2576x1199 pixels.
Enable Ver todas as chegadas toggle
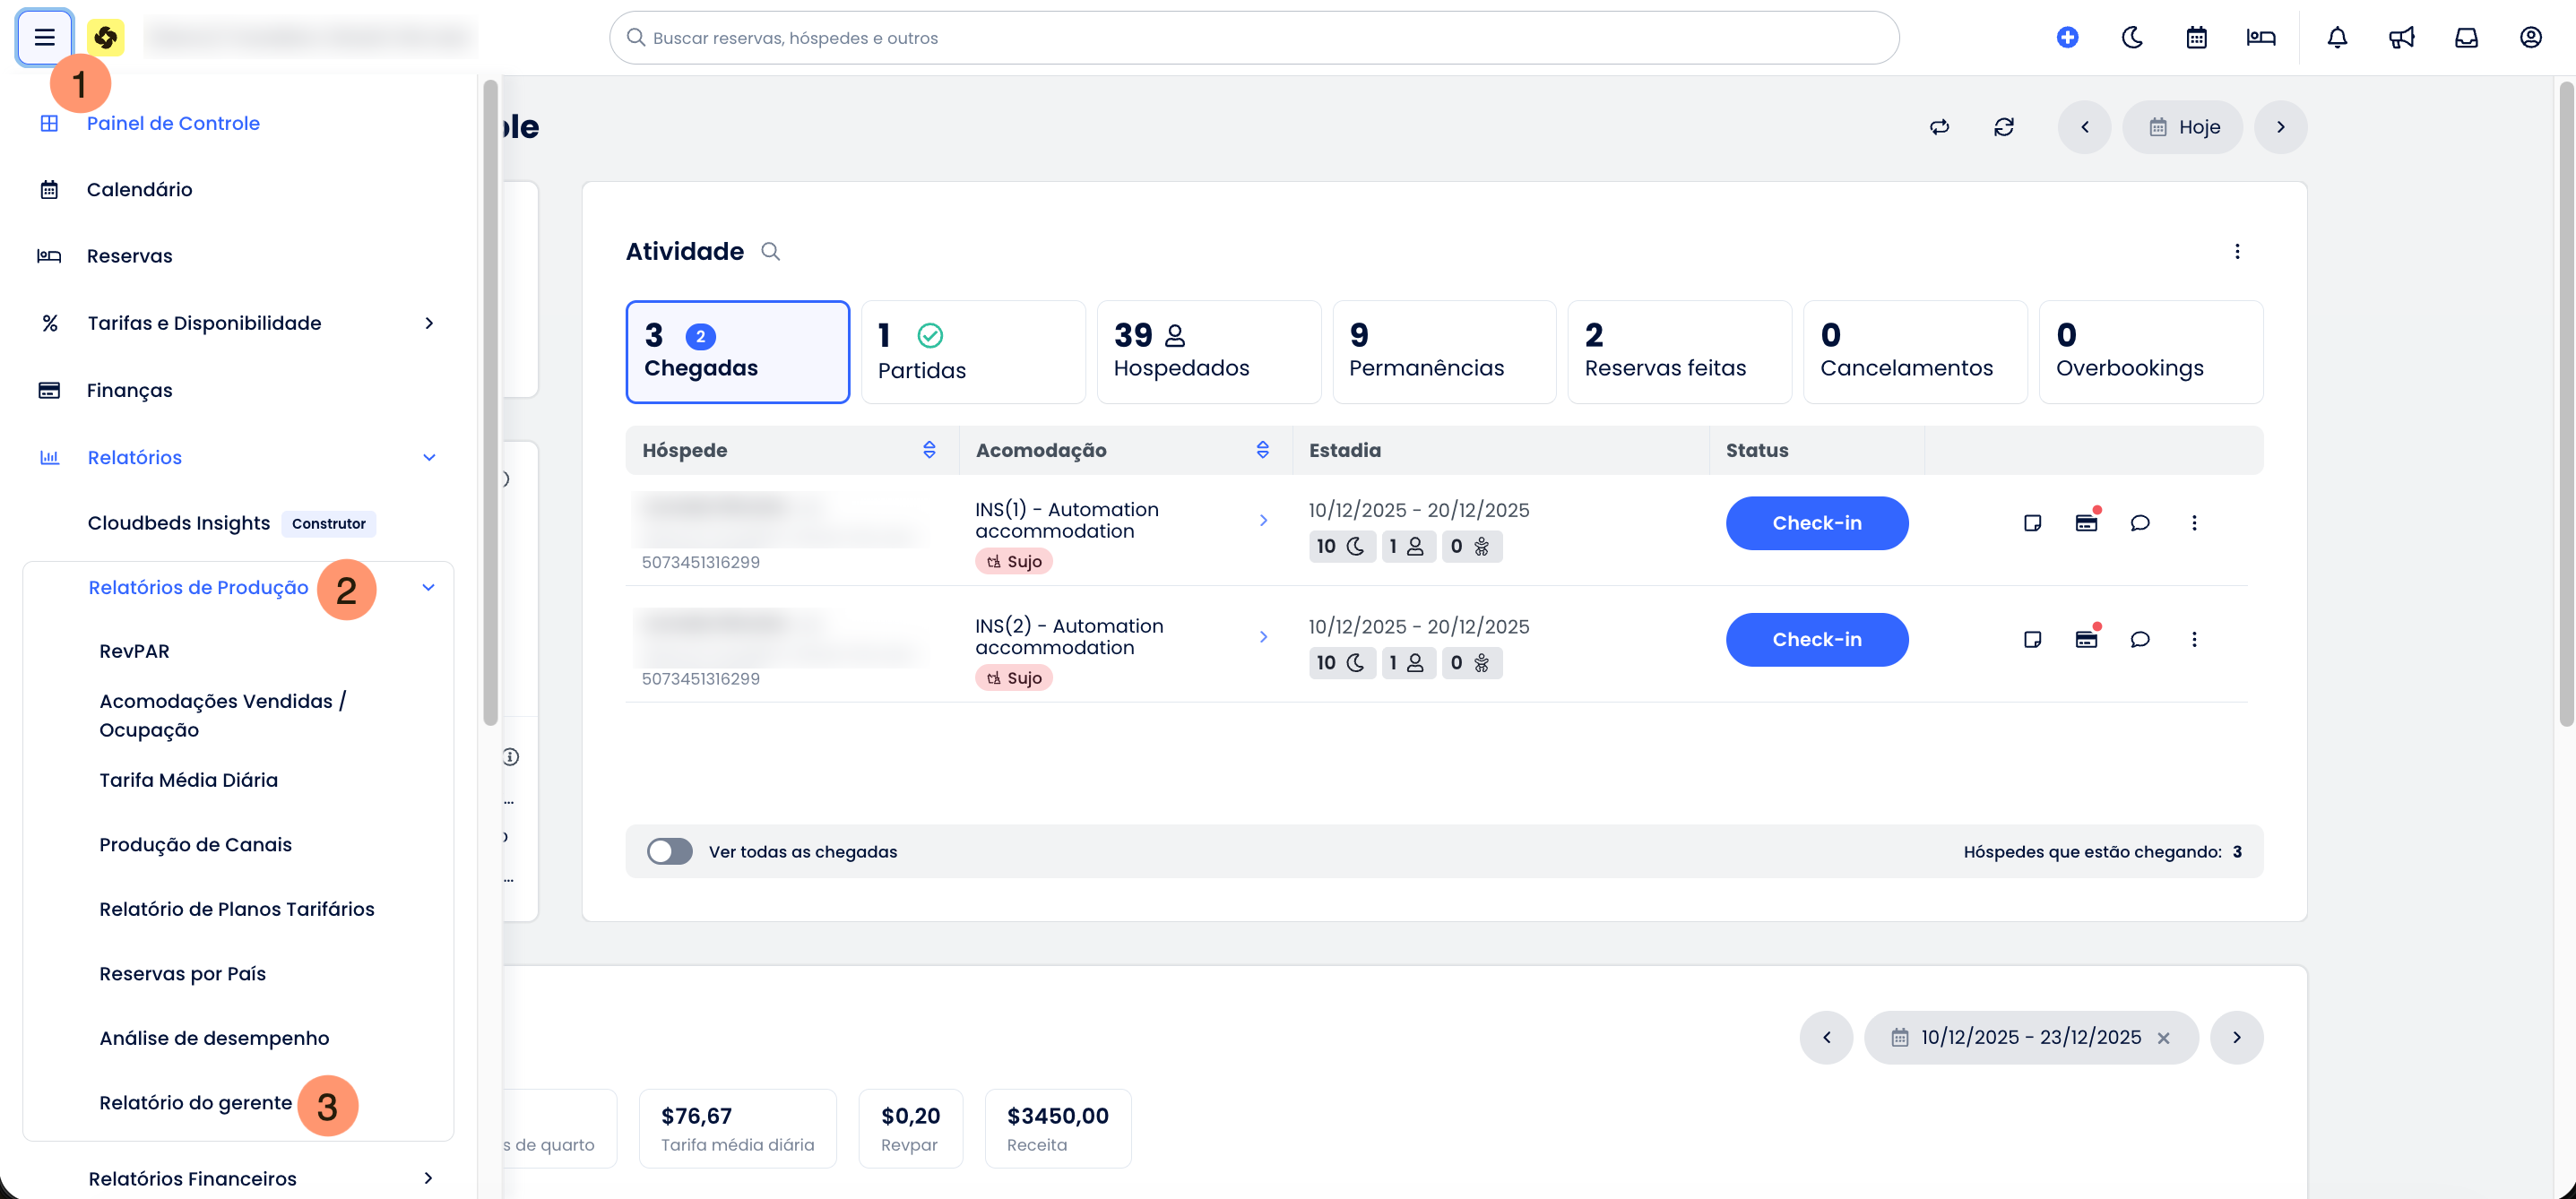669,851
